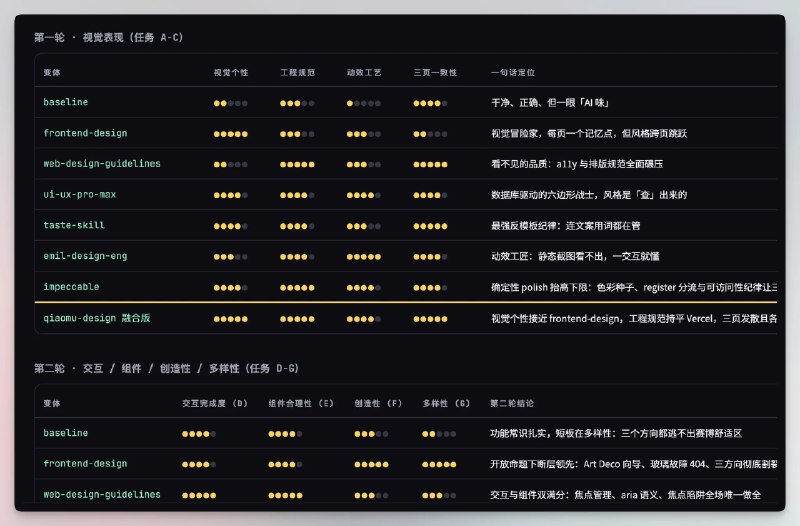Select 'frontend-design' in the second-round table
The height and width of the screenshot is (526, 800).
click(x=85, y=464)
